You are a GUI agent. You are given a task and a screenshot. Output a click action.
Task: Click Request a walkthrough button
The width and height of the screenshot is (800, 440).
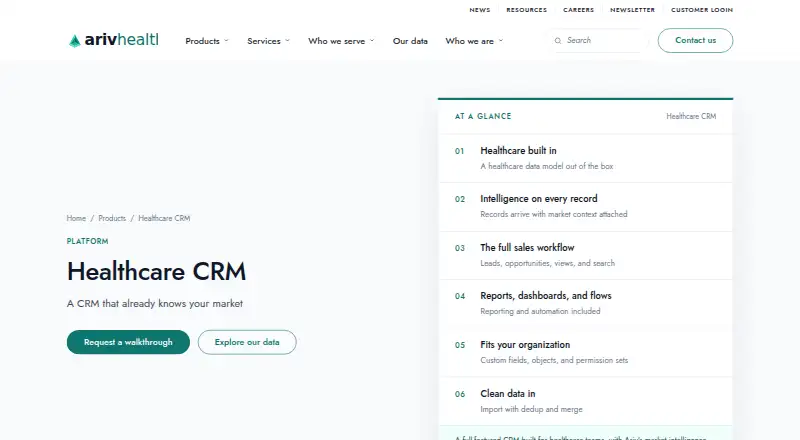coord(128,342)
